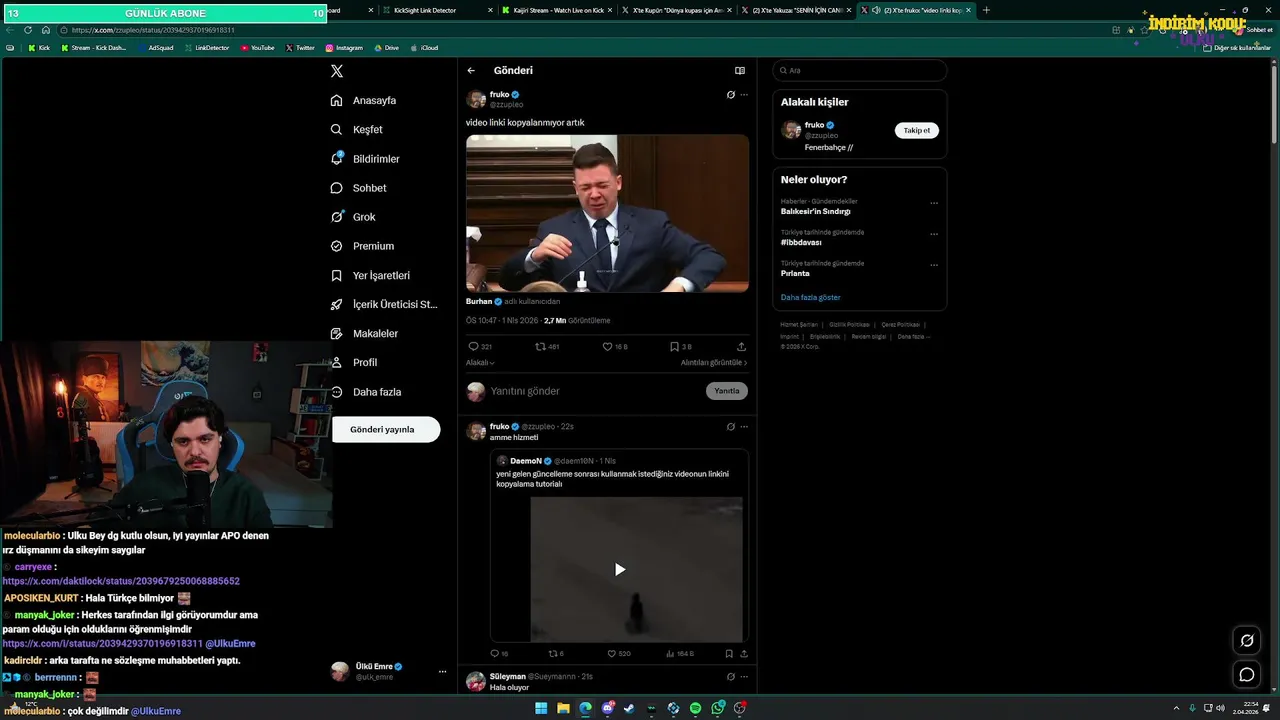Click the Yanıtla button

[727, 391]
